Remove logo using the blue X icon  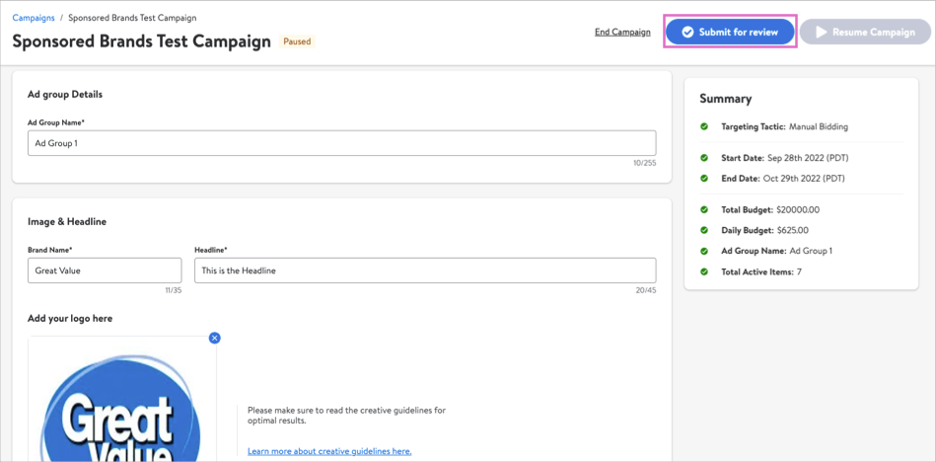click(214, 338)
